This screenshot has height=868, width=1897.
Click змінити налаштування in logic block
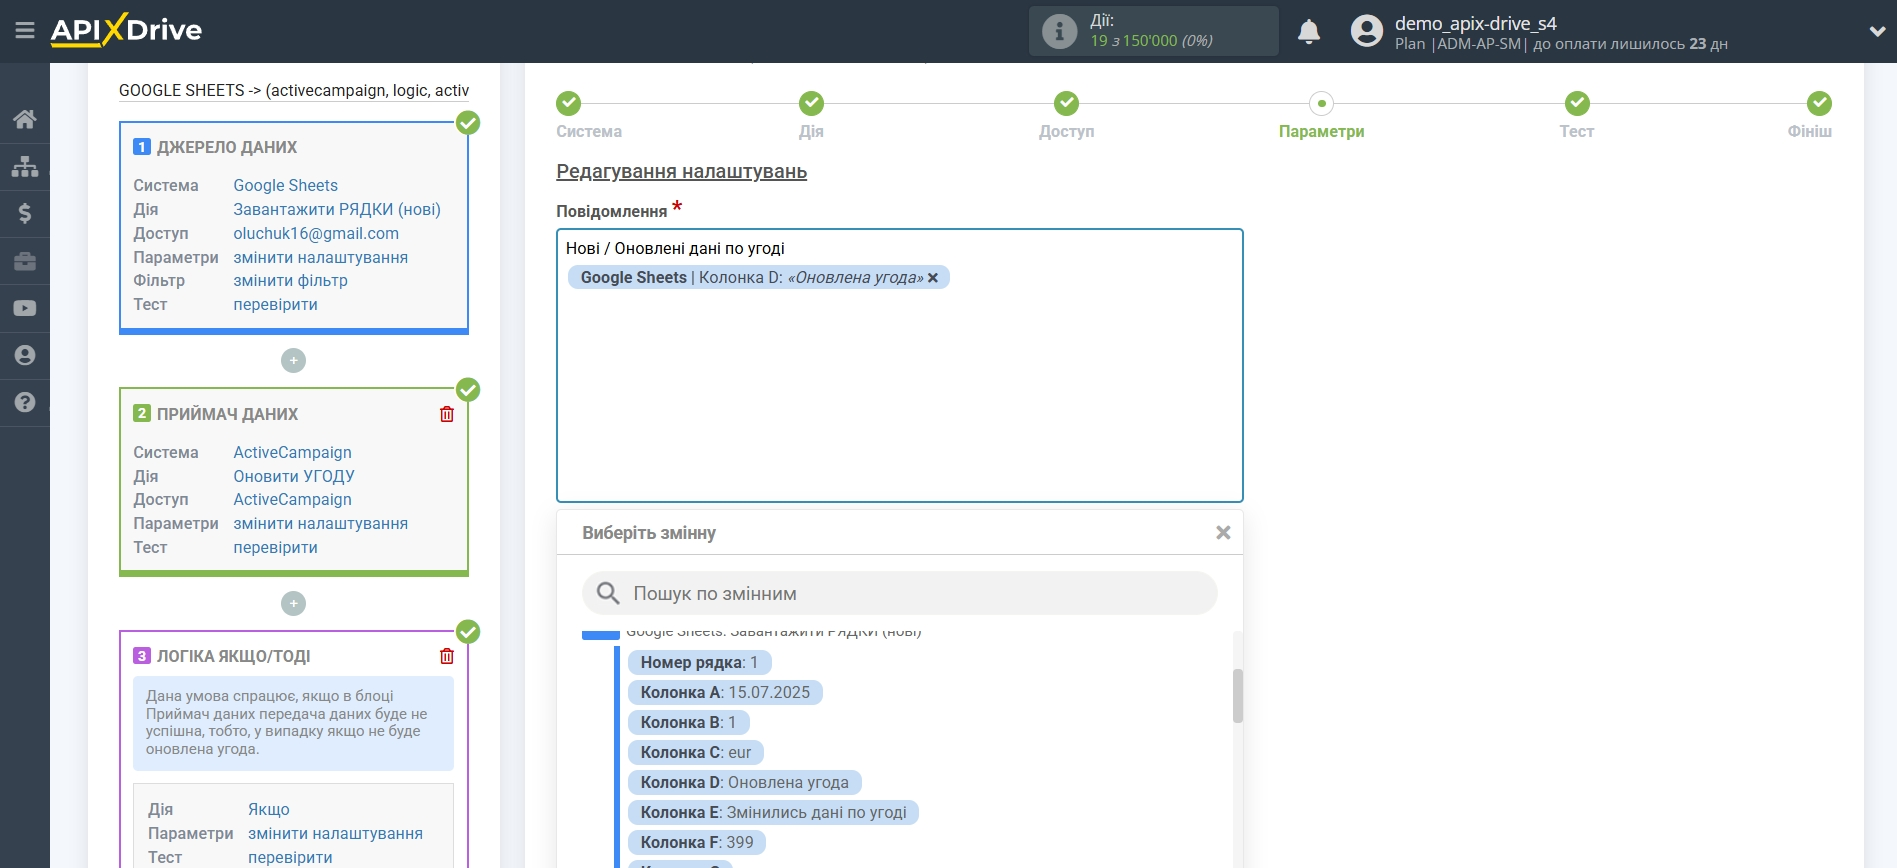click(x=335, y=833)
